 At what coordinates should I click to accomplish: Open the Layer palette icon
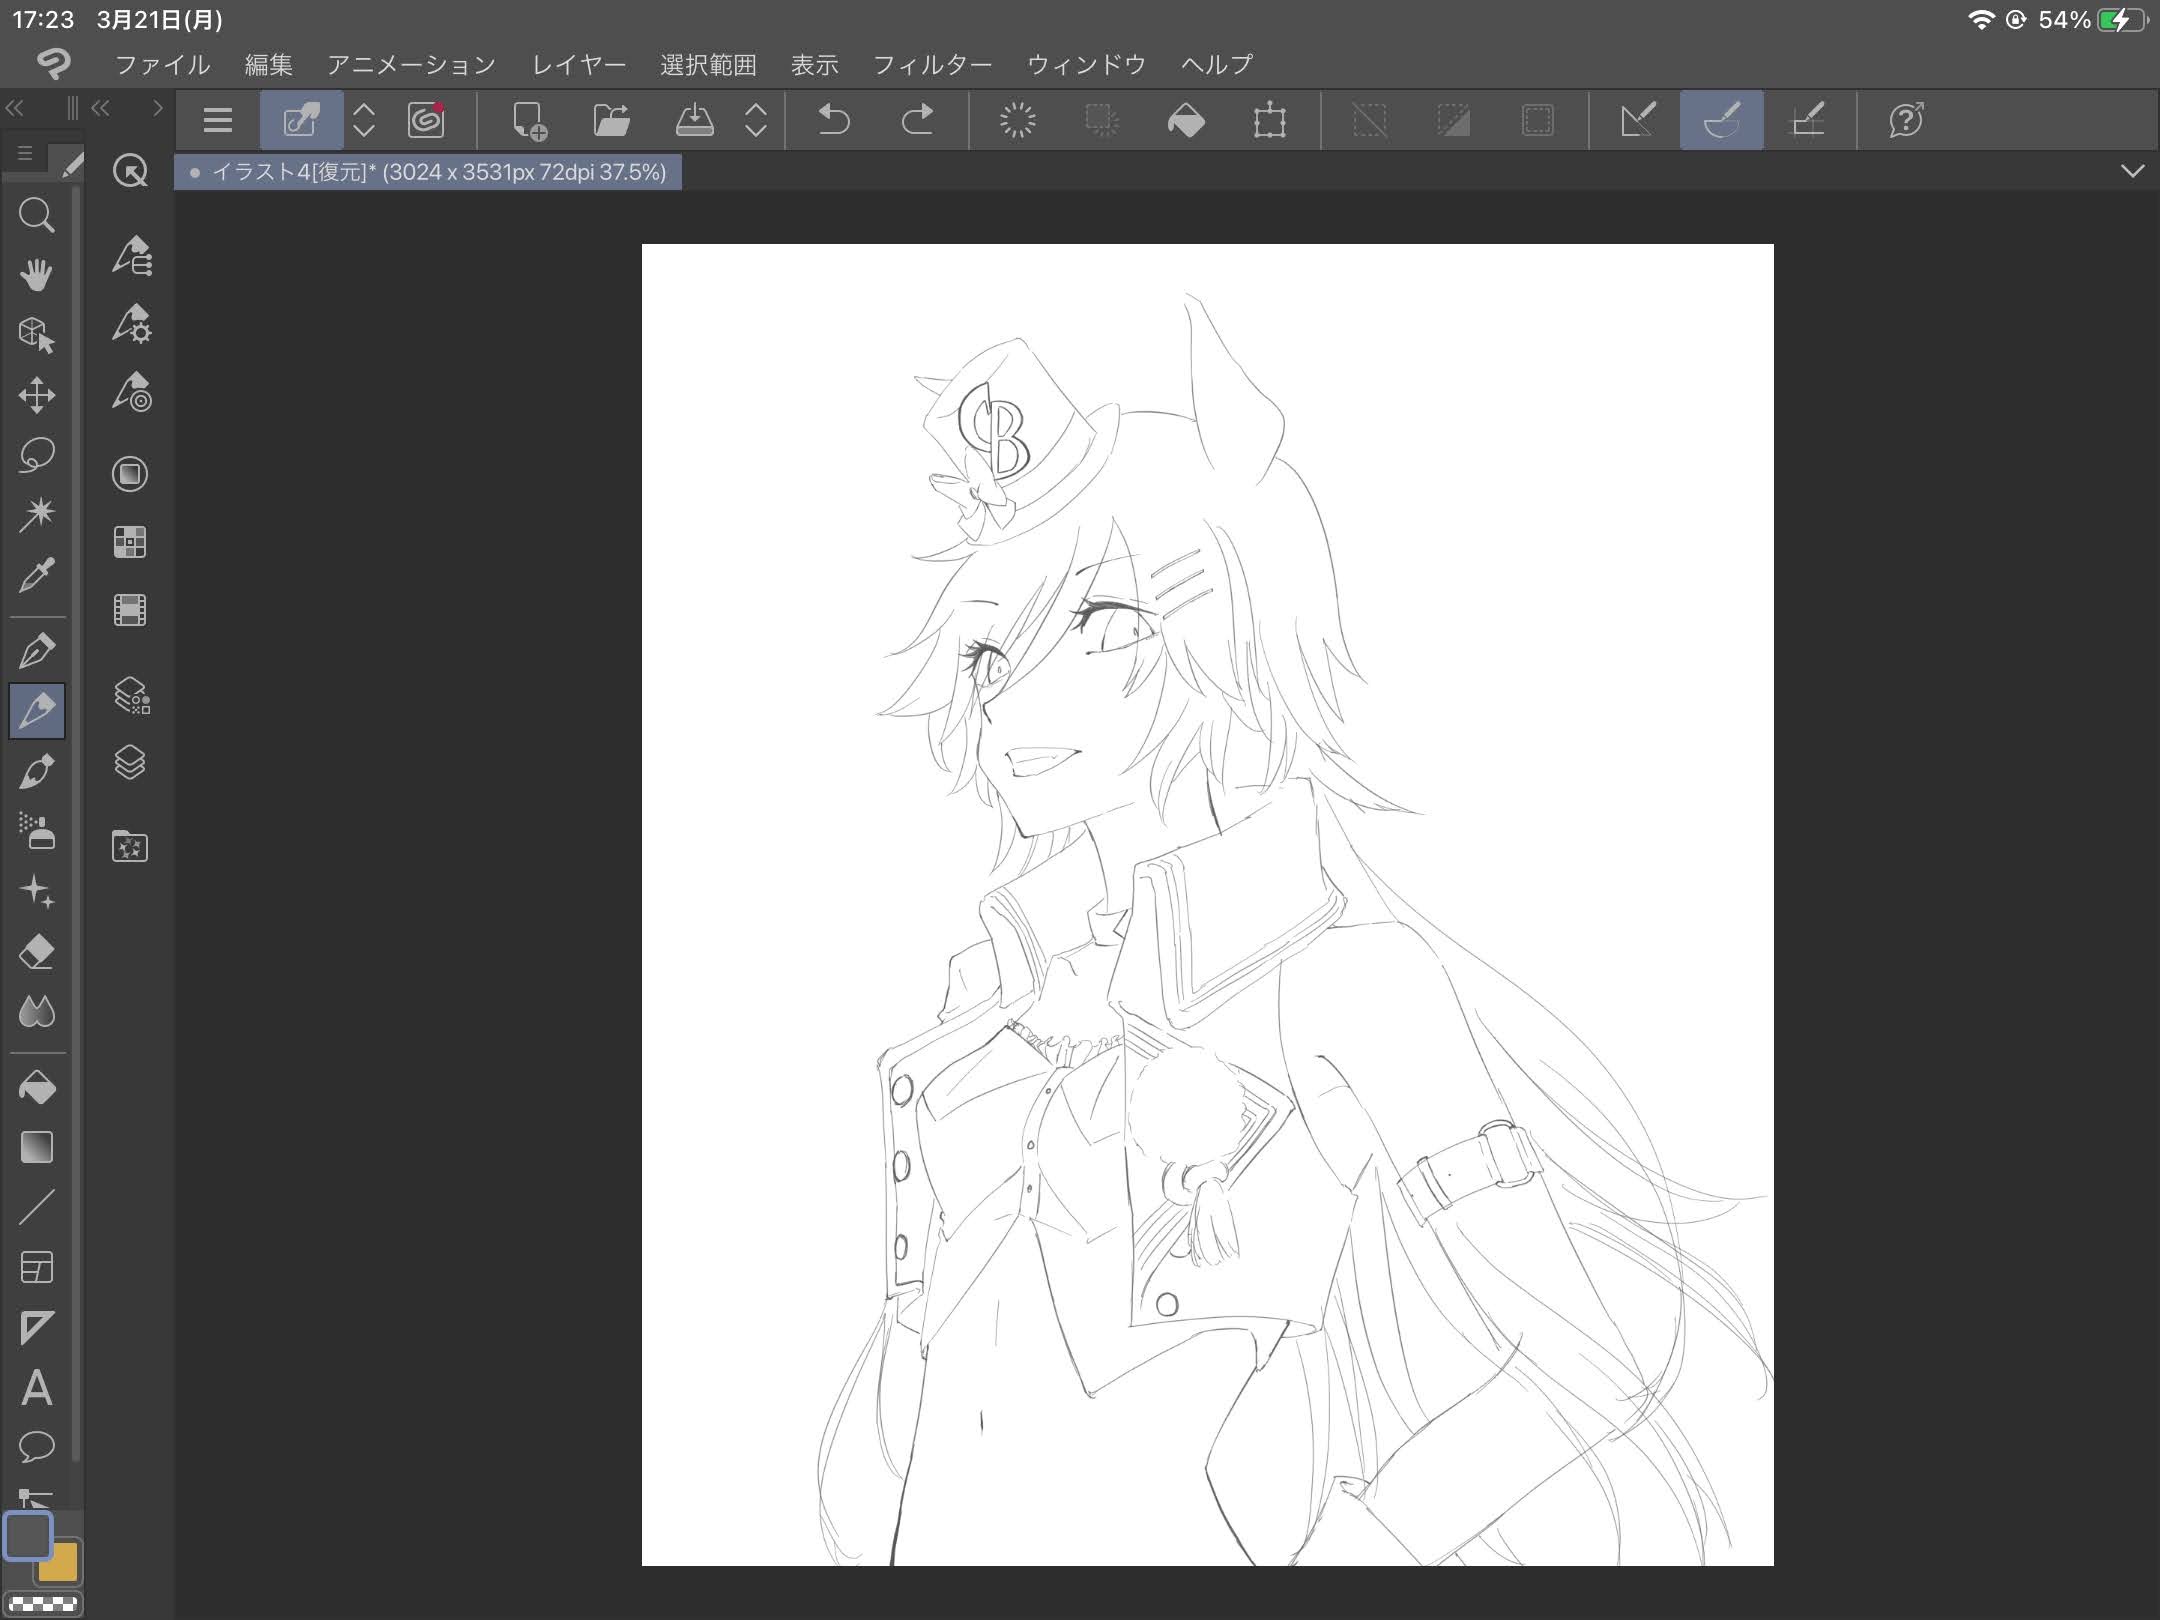(x=130, y=763)
